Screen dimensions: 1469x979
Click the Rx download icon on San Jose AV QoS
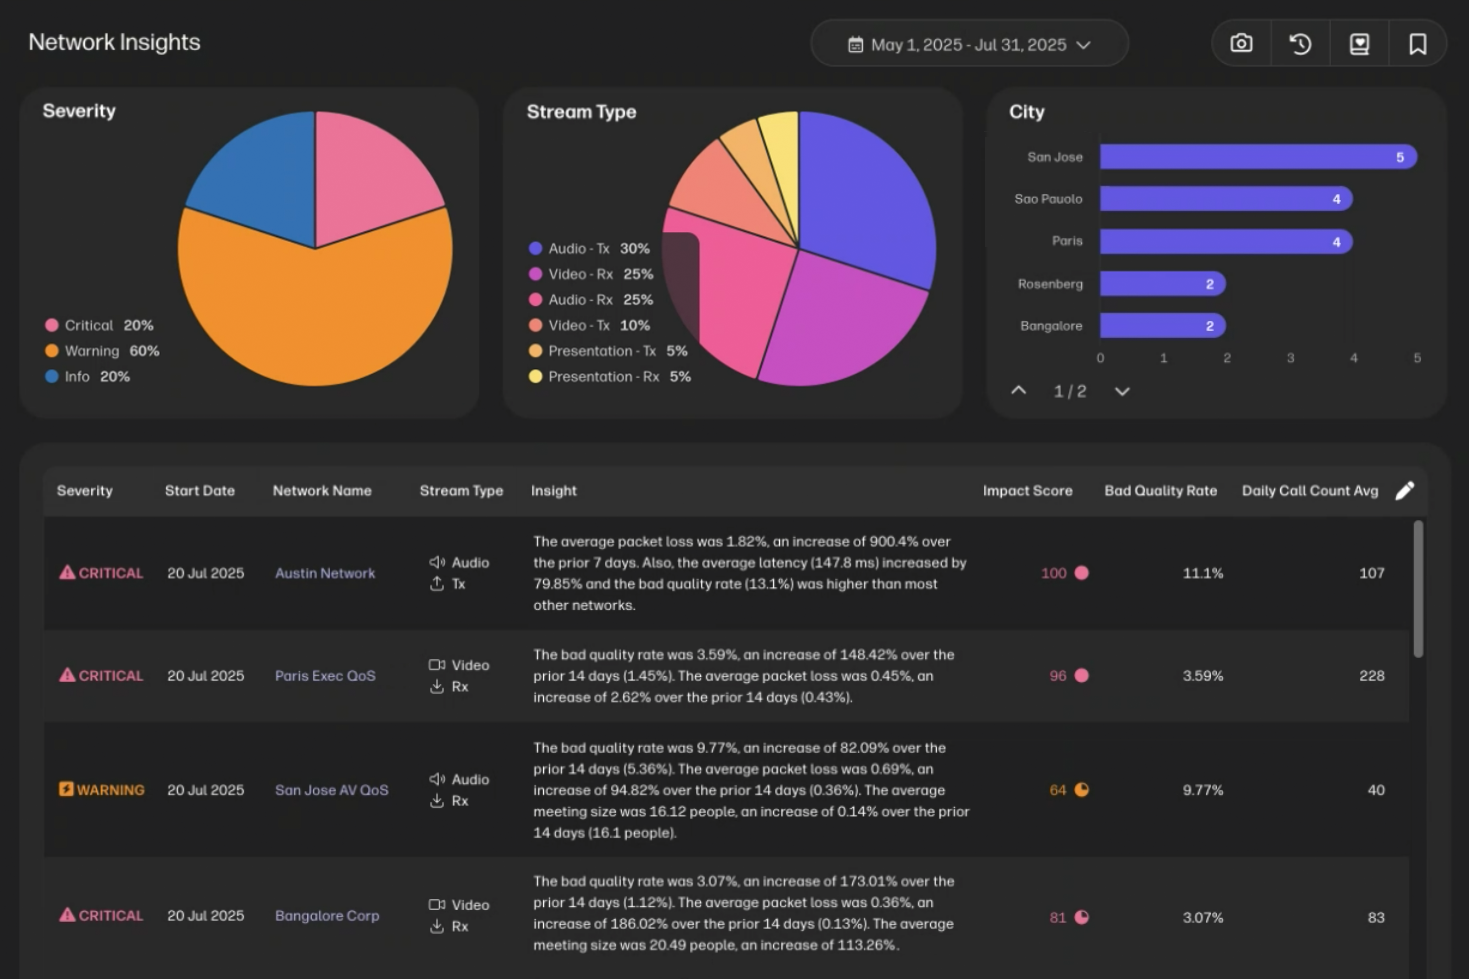(x=437, y=800)
